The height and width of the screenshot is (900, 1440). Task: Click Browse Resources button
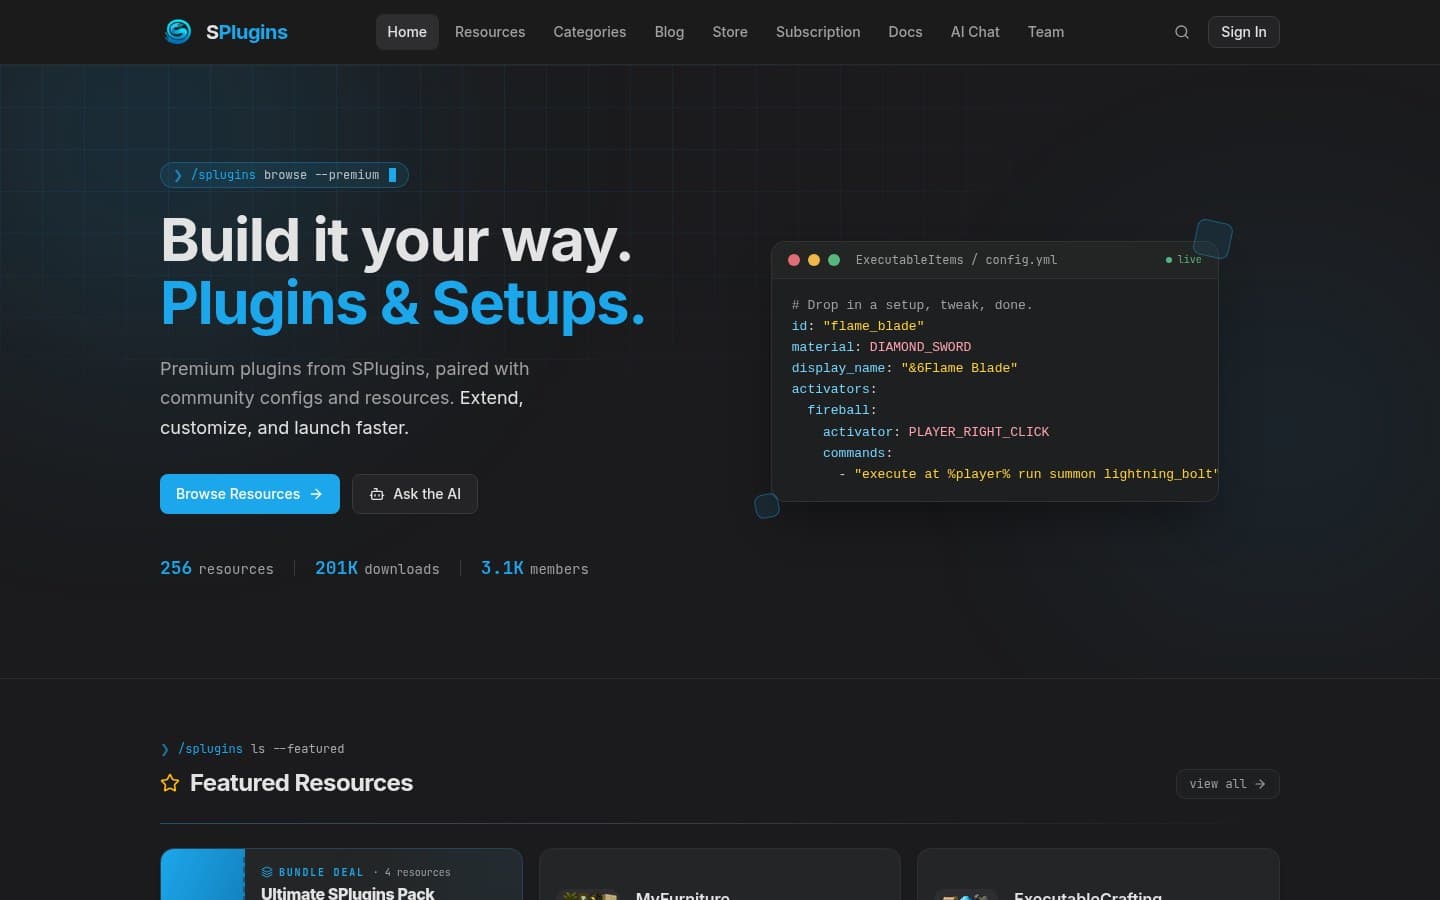click(x=250, y=494)
